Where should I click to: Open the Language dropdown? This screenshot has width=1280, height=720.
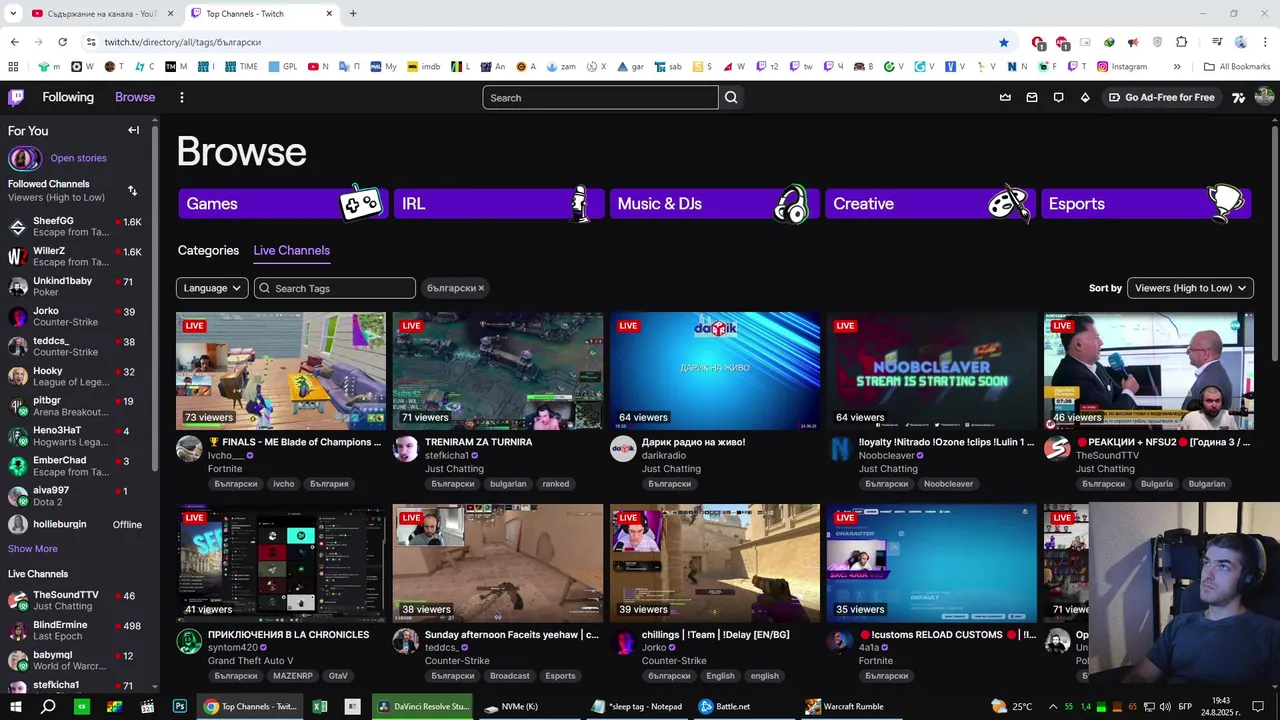tap(212, 288)
